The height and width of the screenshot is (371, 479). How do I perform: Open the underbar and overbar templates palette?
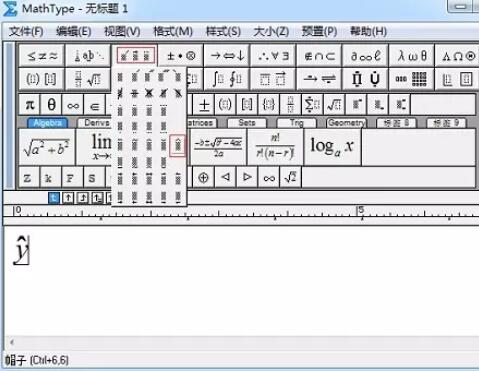coord(273,79)
